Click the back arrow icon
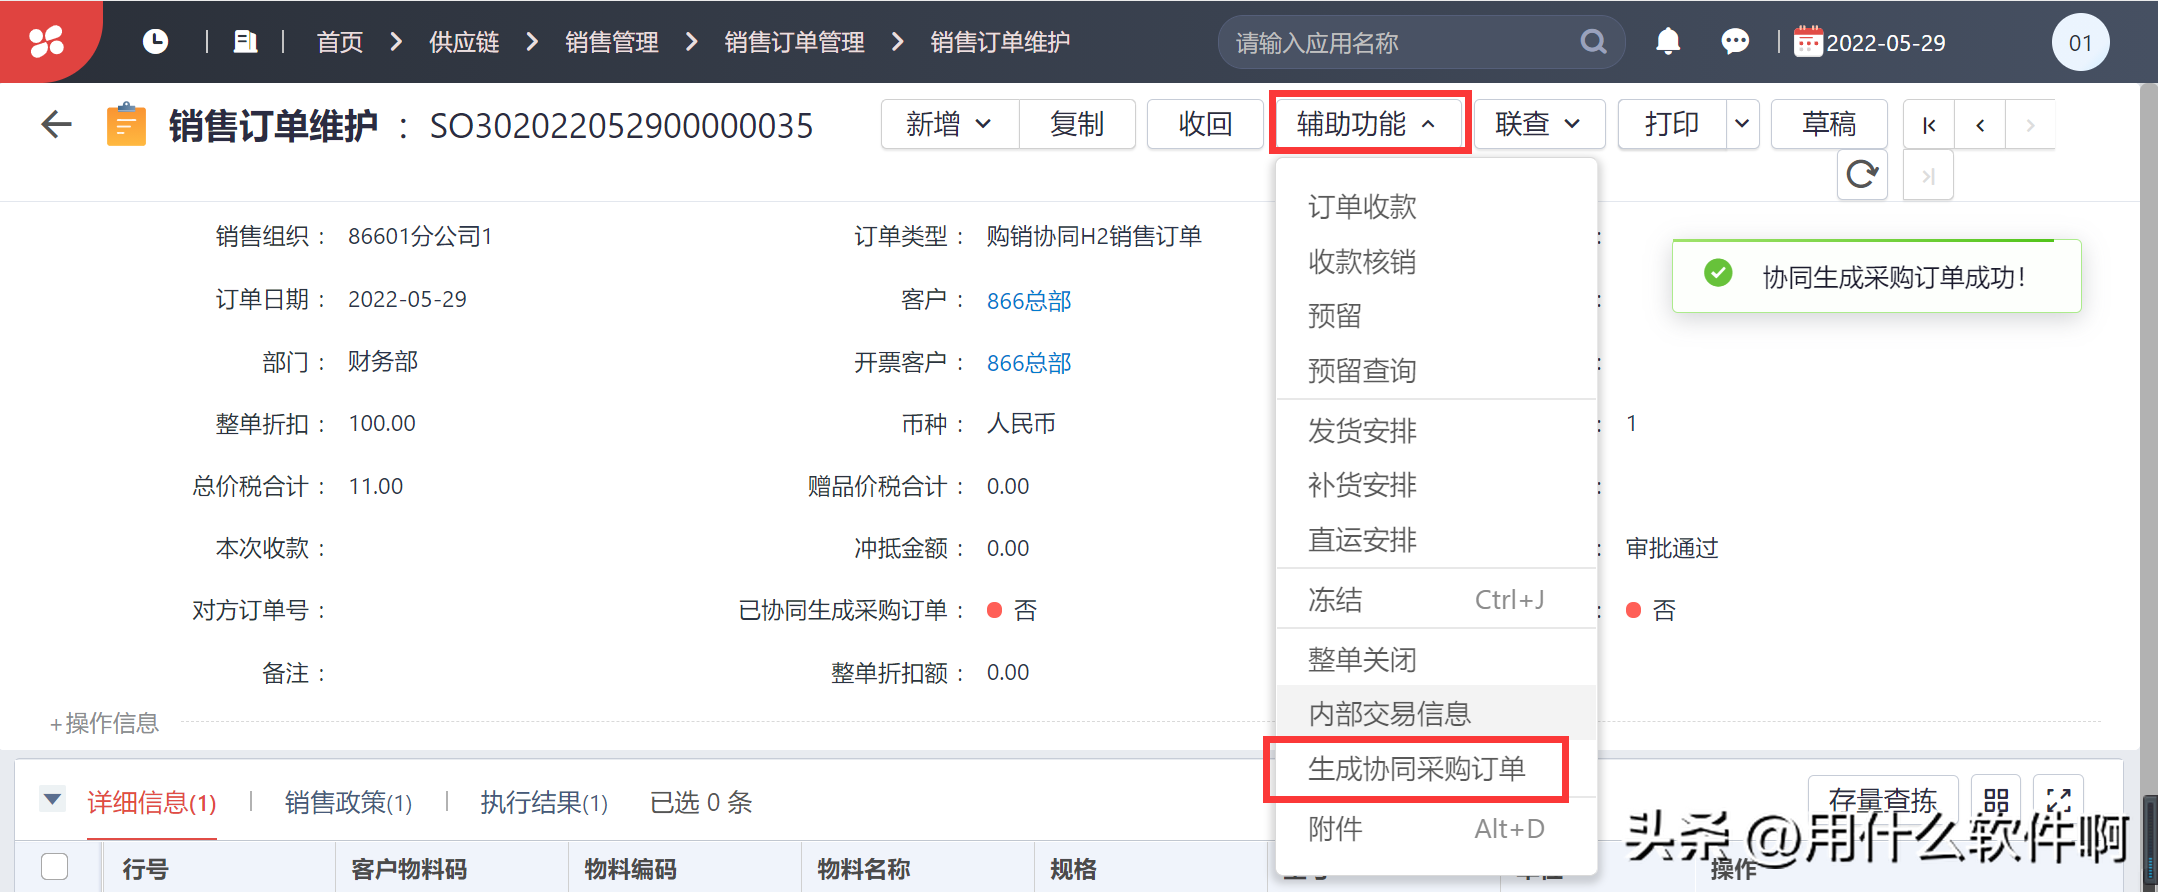 [56, 125]
